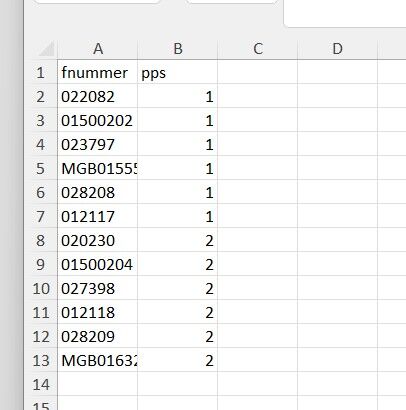Screen dimensions: 406x410
Task: Select cell containing 022082
Action: coord(98,96)
